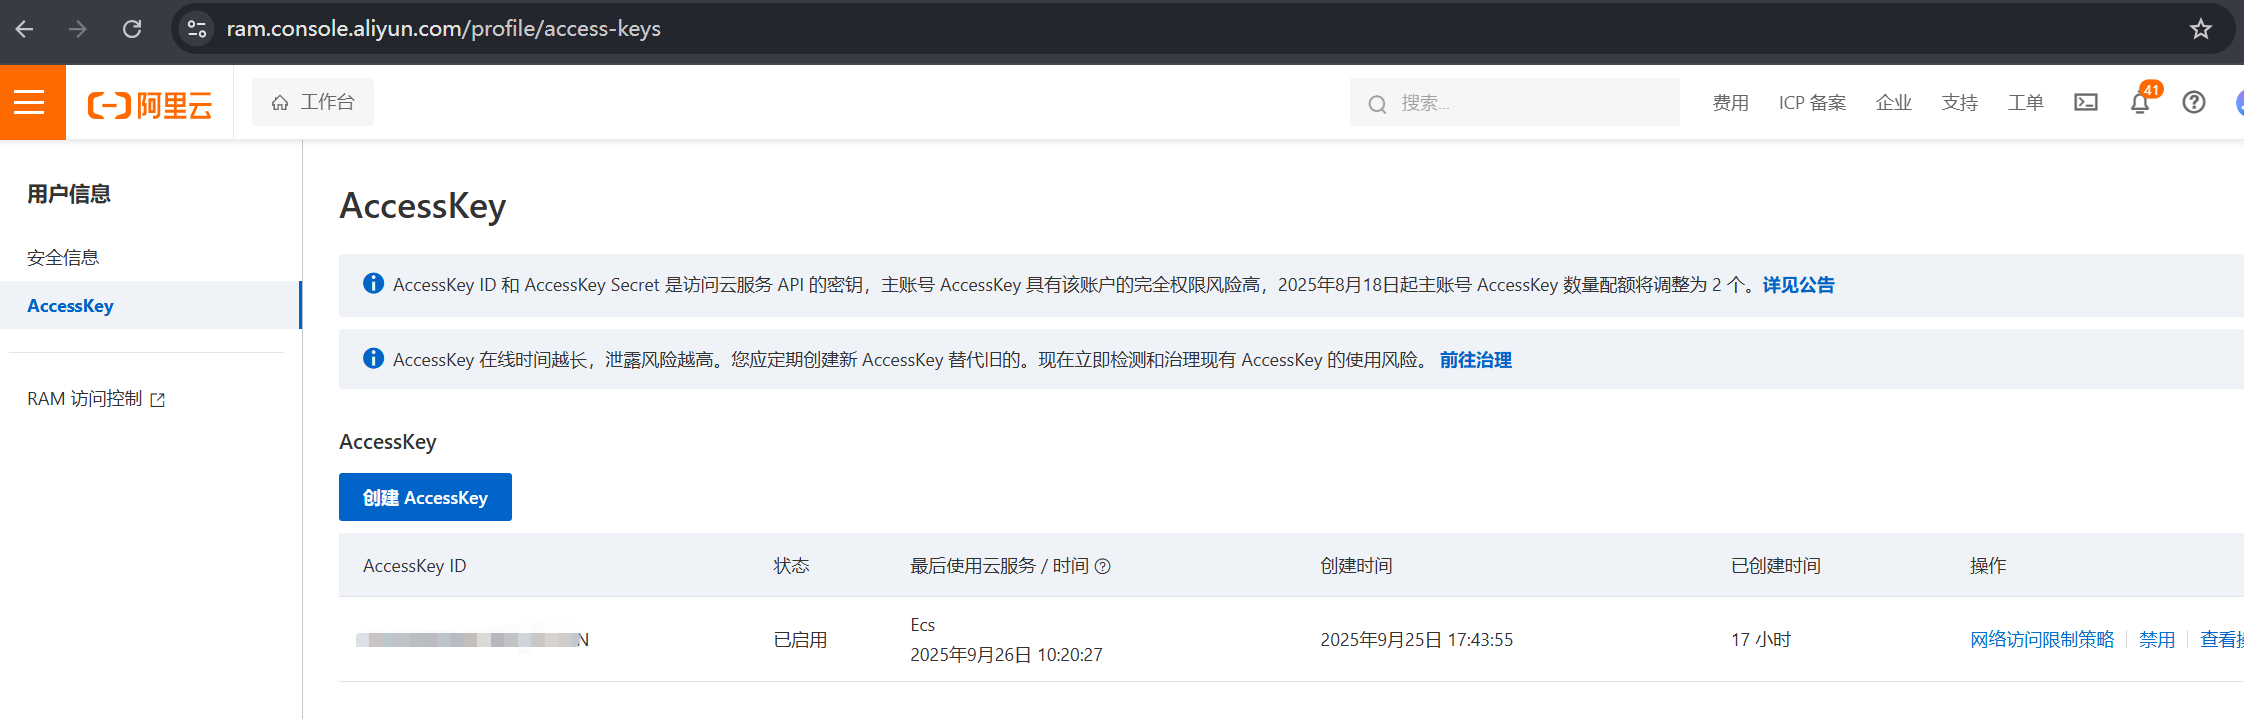This screenshot has height=719, width=2244.
Task: Open the help question mark icon
Action: pos(2194,102)
